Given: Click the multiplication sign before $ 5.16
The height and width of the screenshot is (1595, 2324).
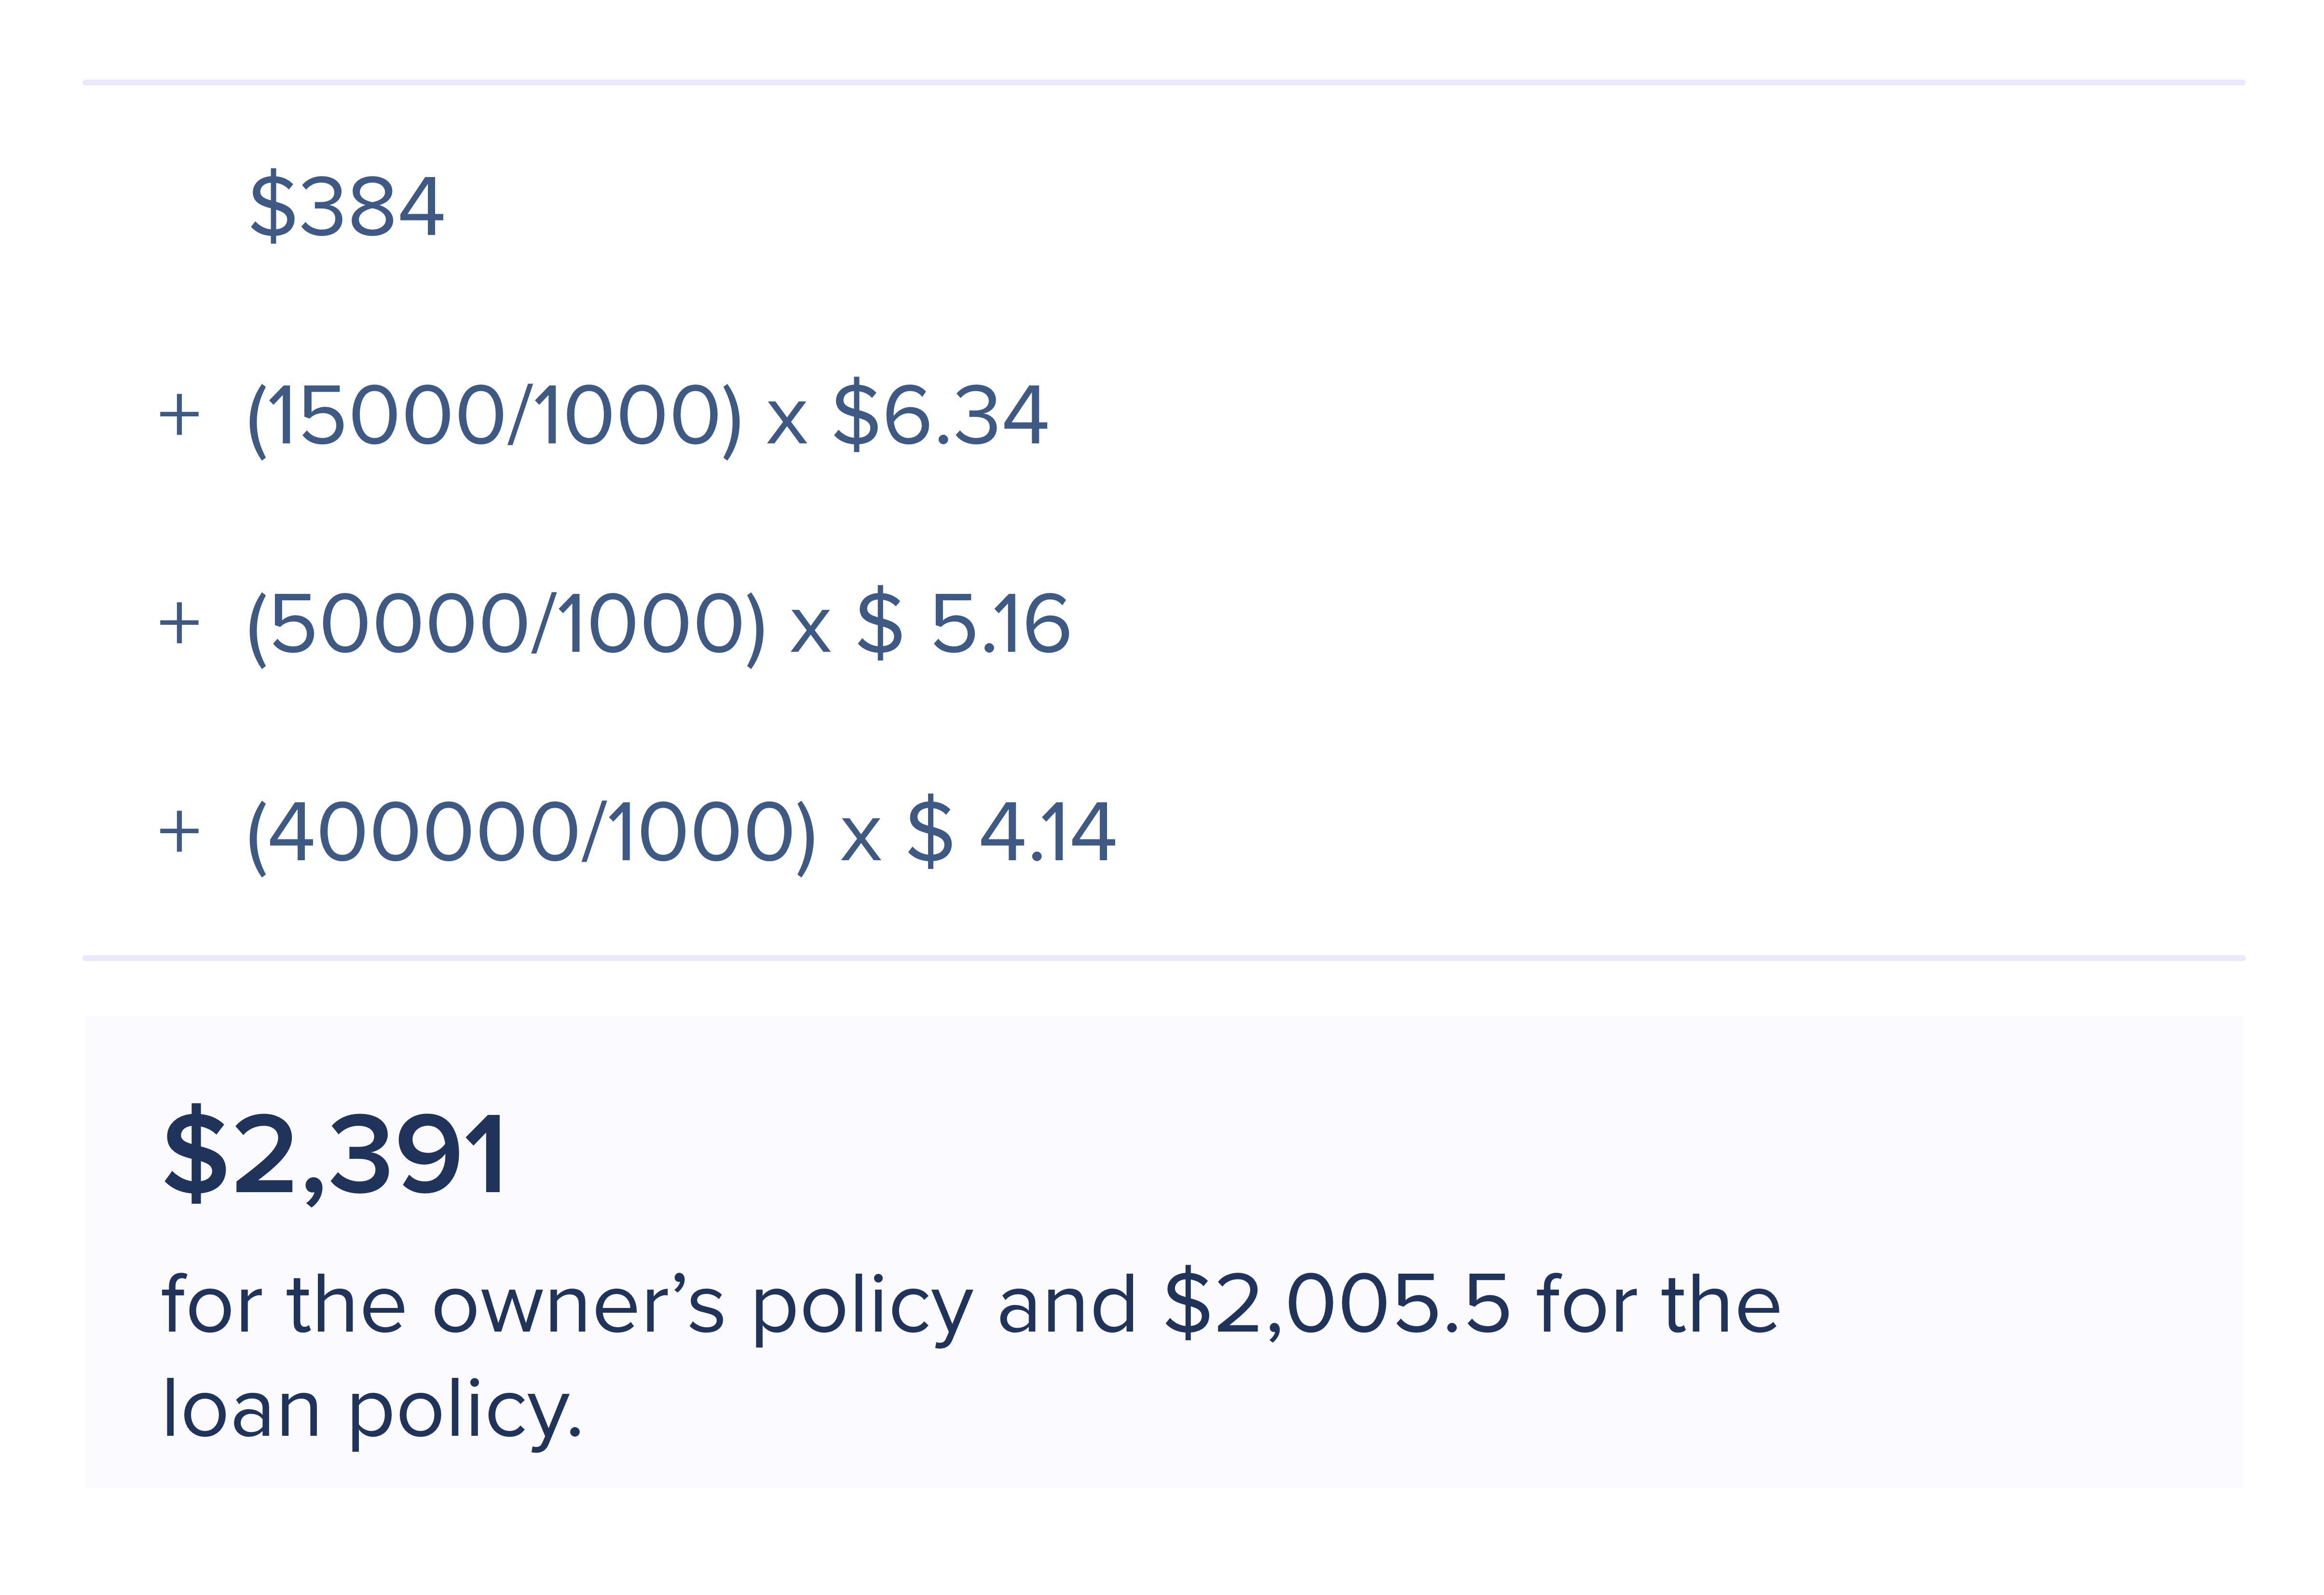Looking at the screenshot, I should (811, 631).
